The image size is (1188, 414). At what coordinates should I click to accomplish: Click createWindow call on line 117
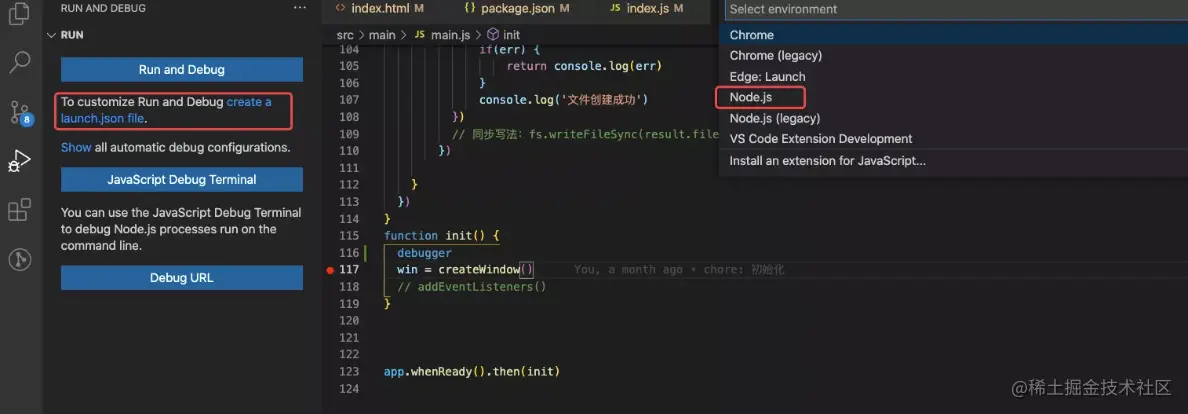486,270
